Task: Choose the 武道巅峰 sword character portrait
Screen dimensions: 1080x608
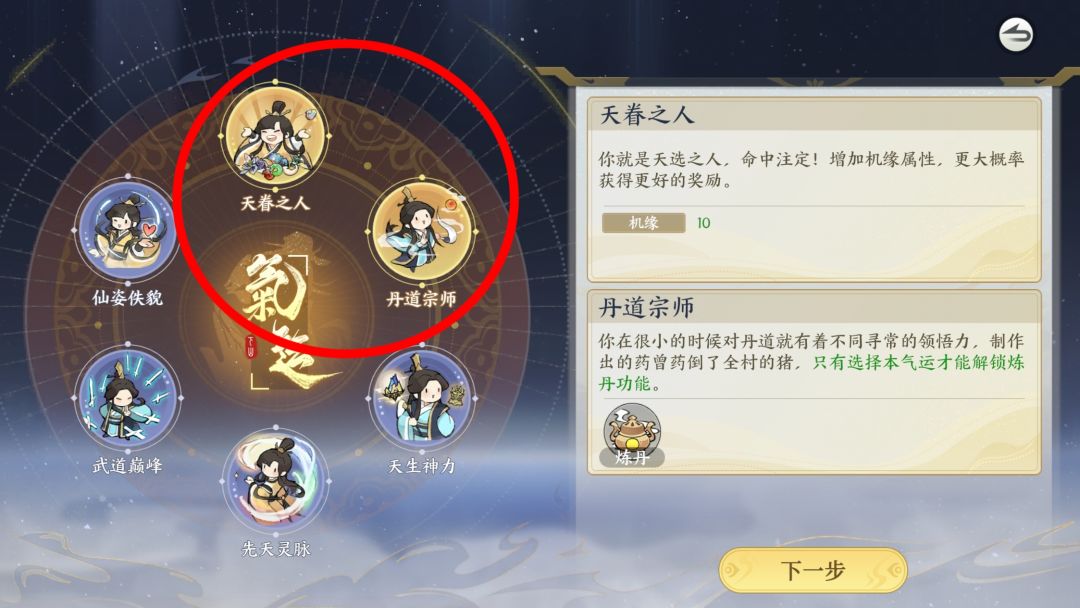Action: click(127, 398)
